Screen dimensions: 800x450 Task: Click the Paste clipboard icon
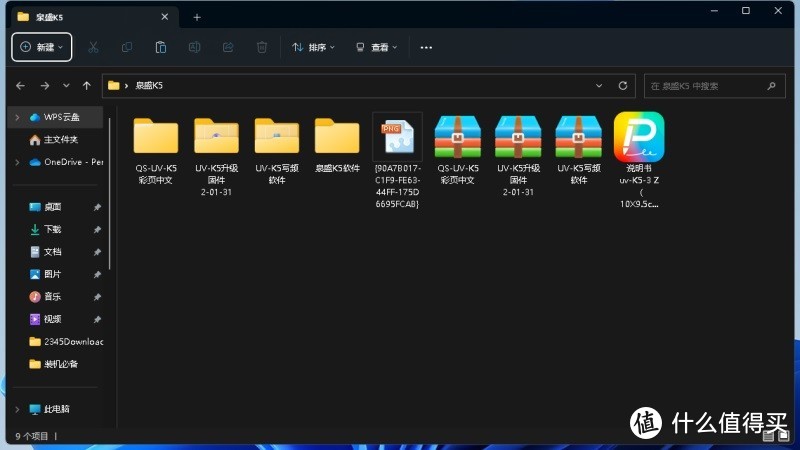[x=160, y=47]
